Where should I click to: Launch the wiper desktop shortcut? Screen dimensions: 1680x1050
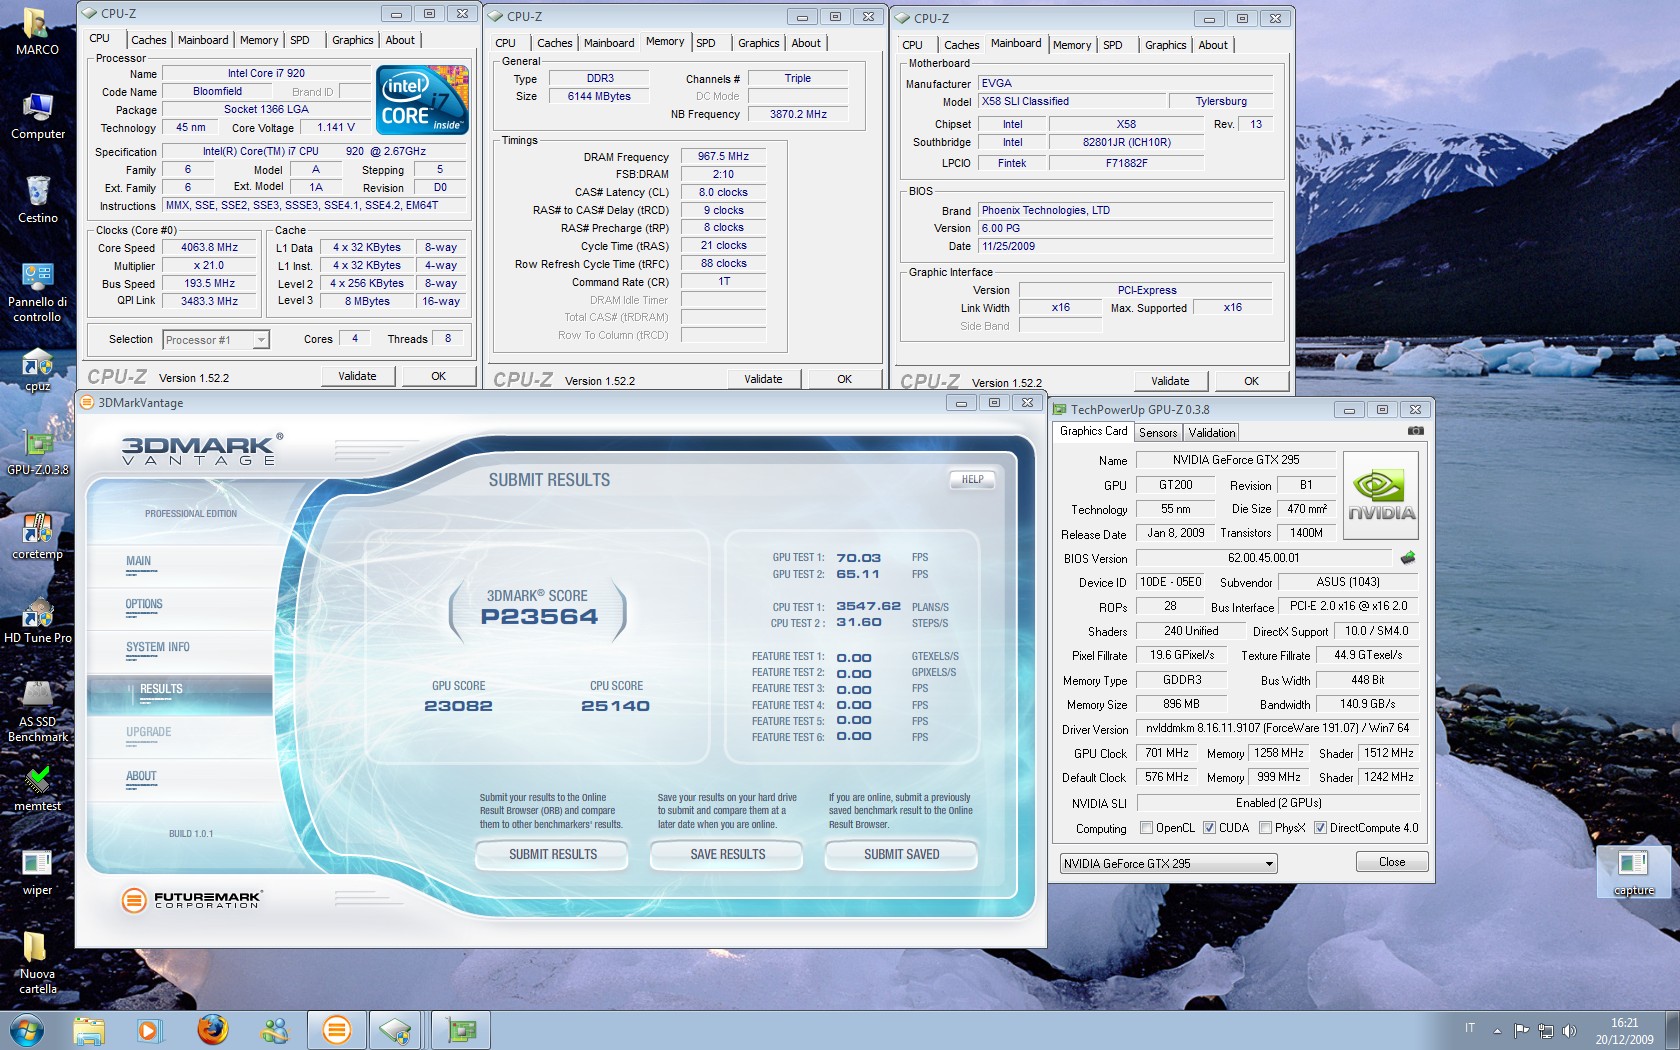38,872
